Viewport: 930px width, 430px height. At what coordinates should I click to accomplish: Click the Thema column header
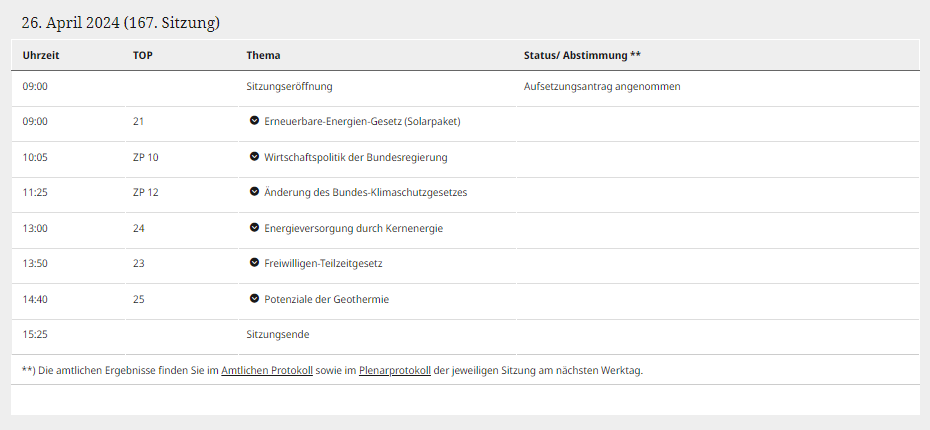pyautogui.click(x=263, y=55)
